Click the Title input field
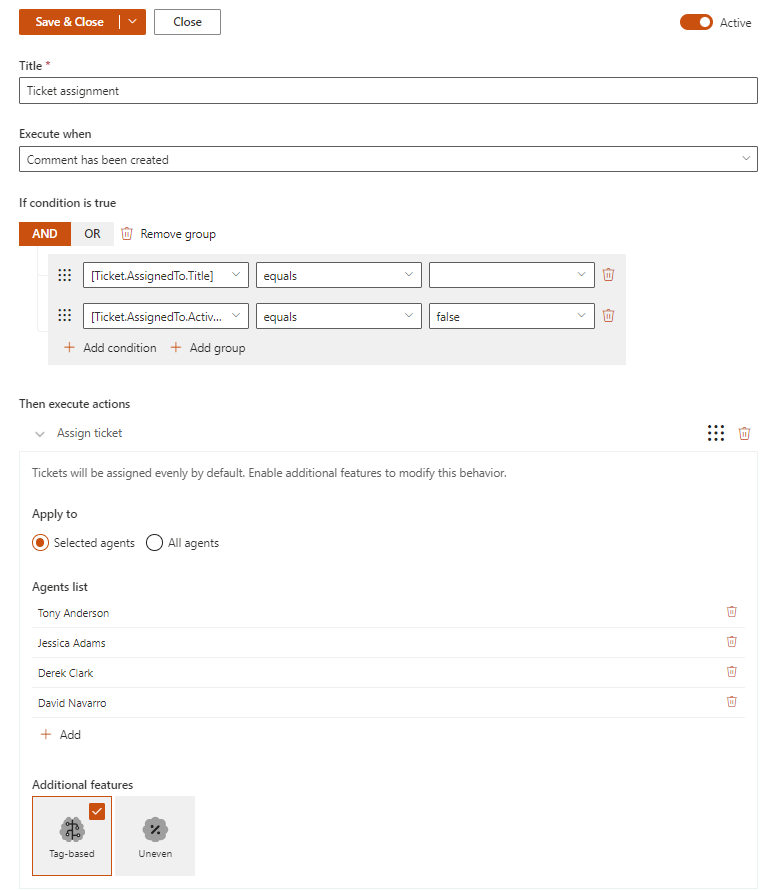Viewport: 778px width, 890px height. tap(388, 91)
